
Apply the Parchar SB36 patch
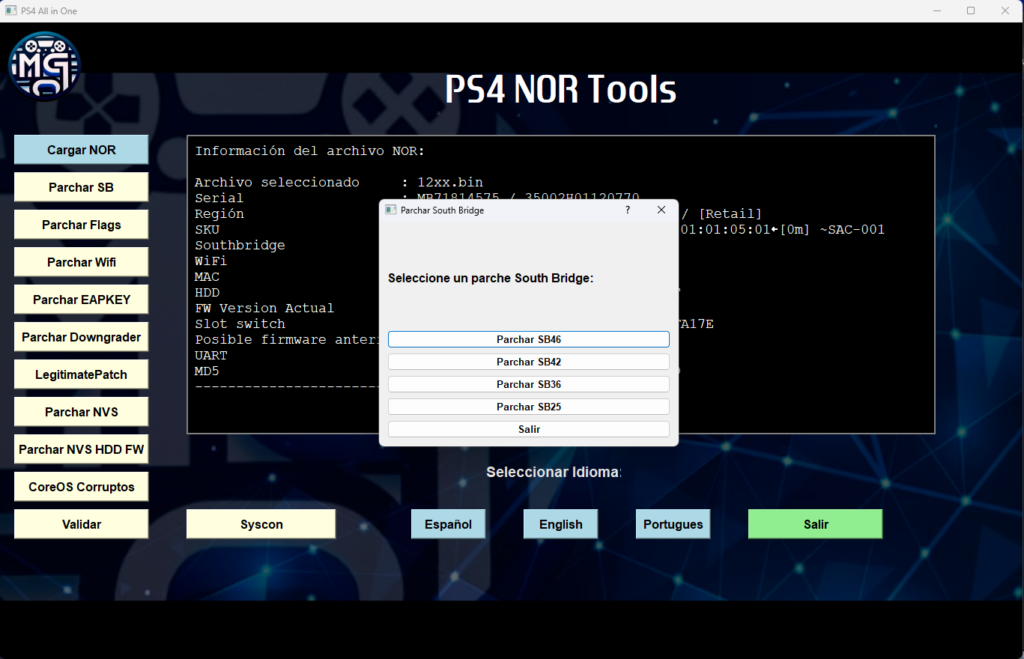pos(528,384)
